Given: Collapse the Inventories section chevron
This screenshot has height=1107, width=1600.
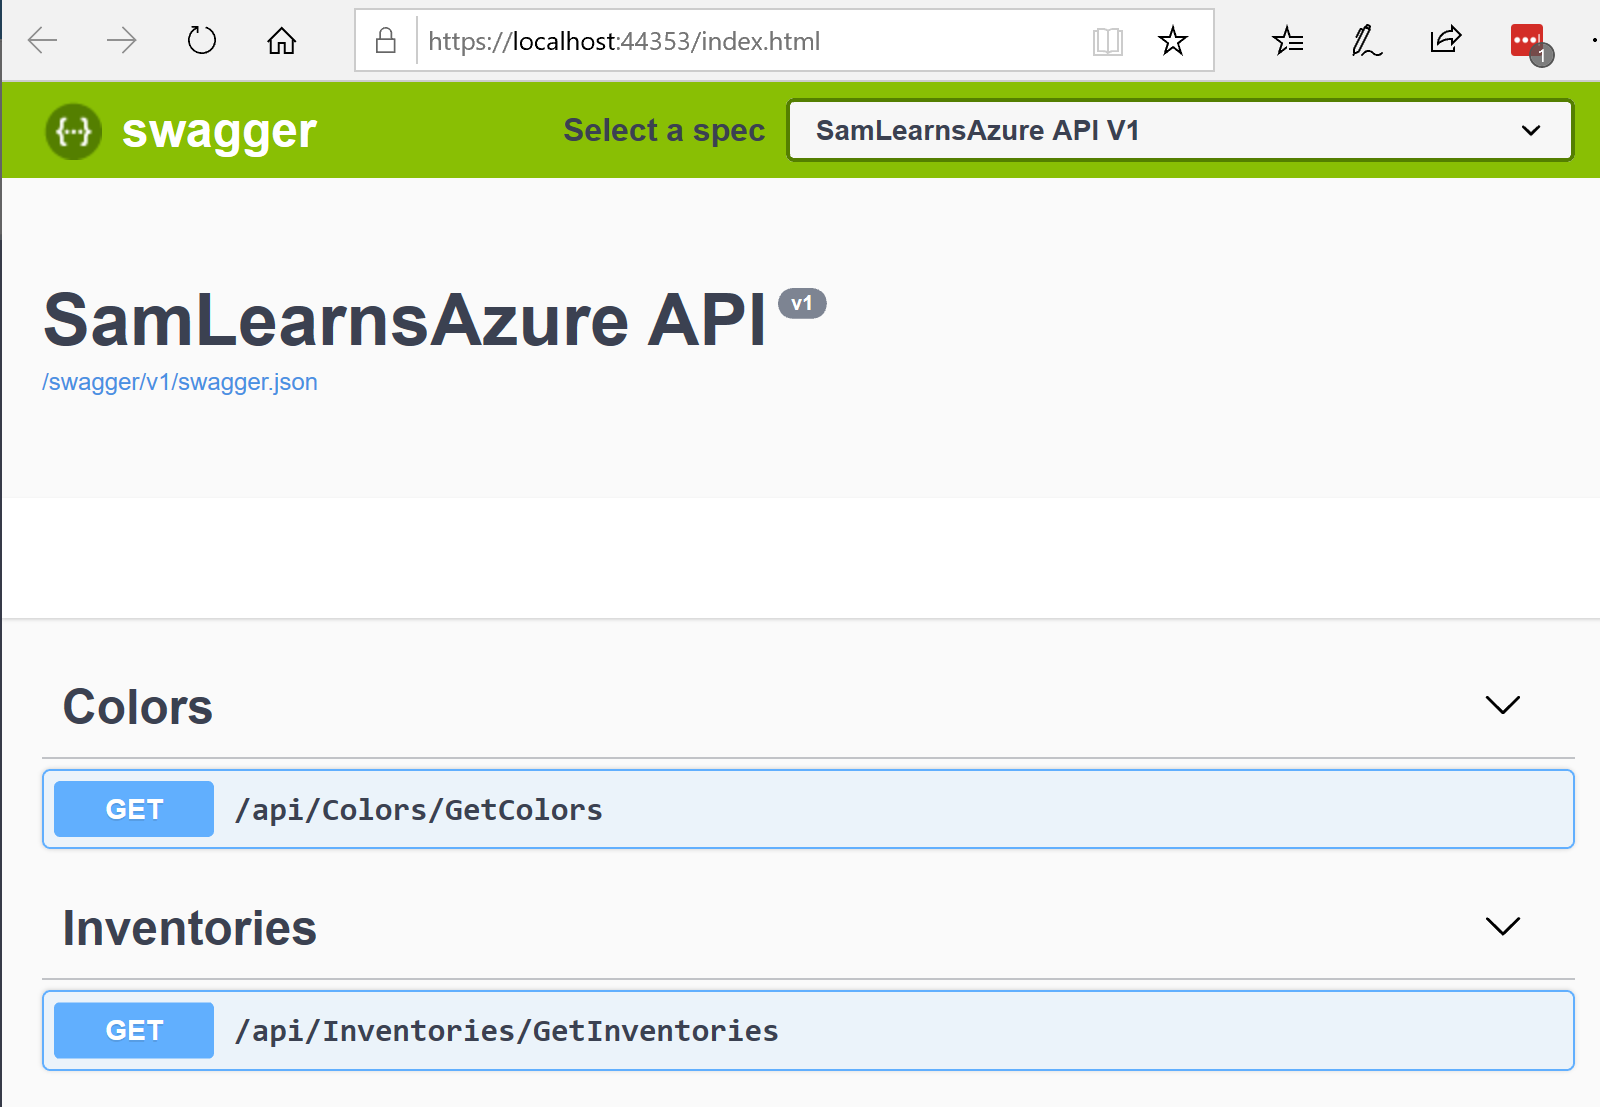Looking at the screenshot, I should (x=1502, y=926).
